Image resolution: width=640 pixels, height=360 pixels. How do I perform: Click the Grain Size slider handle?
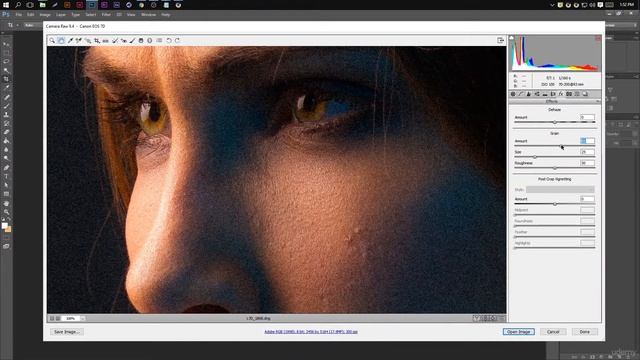point(535,157)
